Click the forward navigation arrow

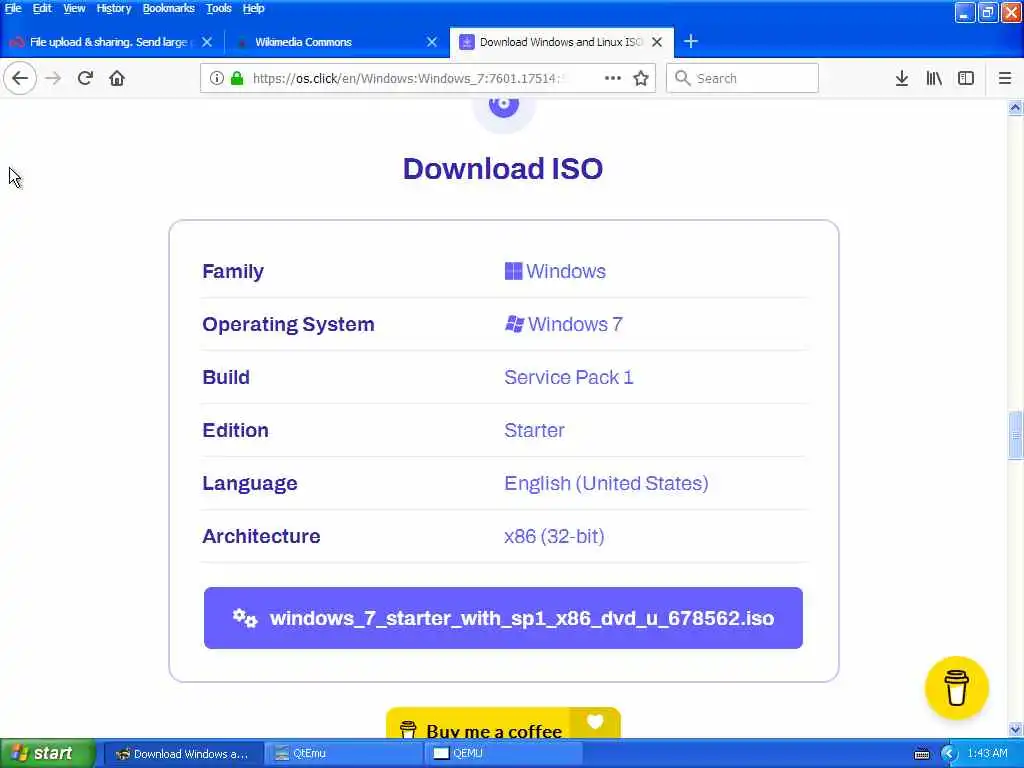click(x=53, y=78)
